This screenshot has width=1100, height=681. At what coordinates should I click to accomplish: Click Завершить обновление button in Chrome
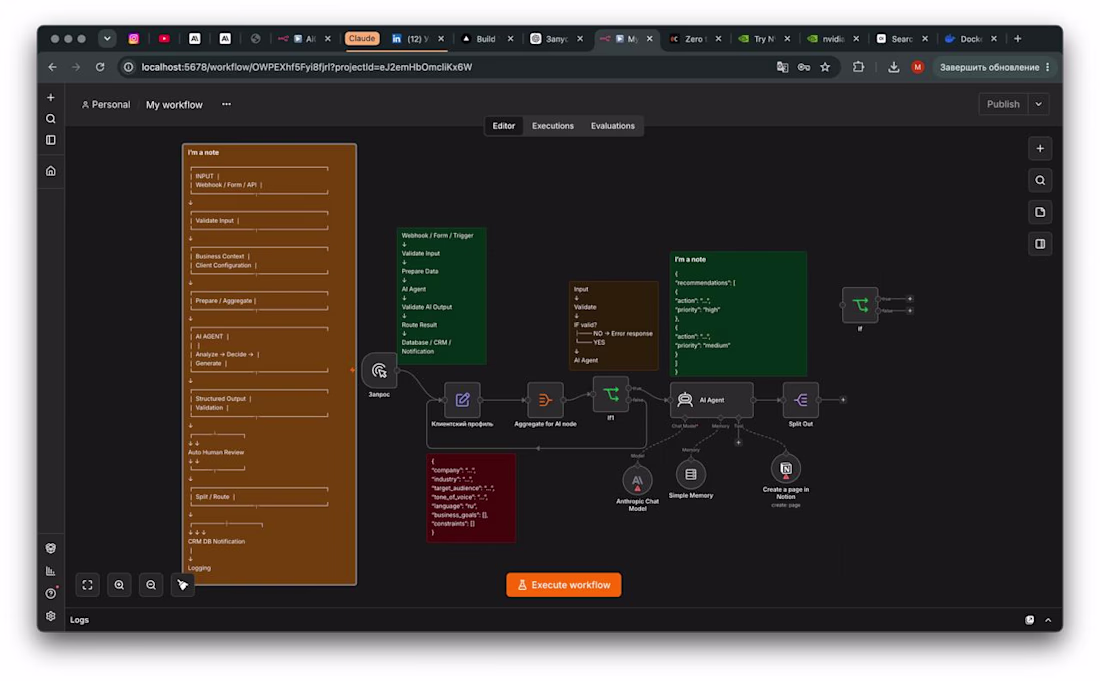coord(995,67)
